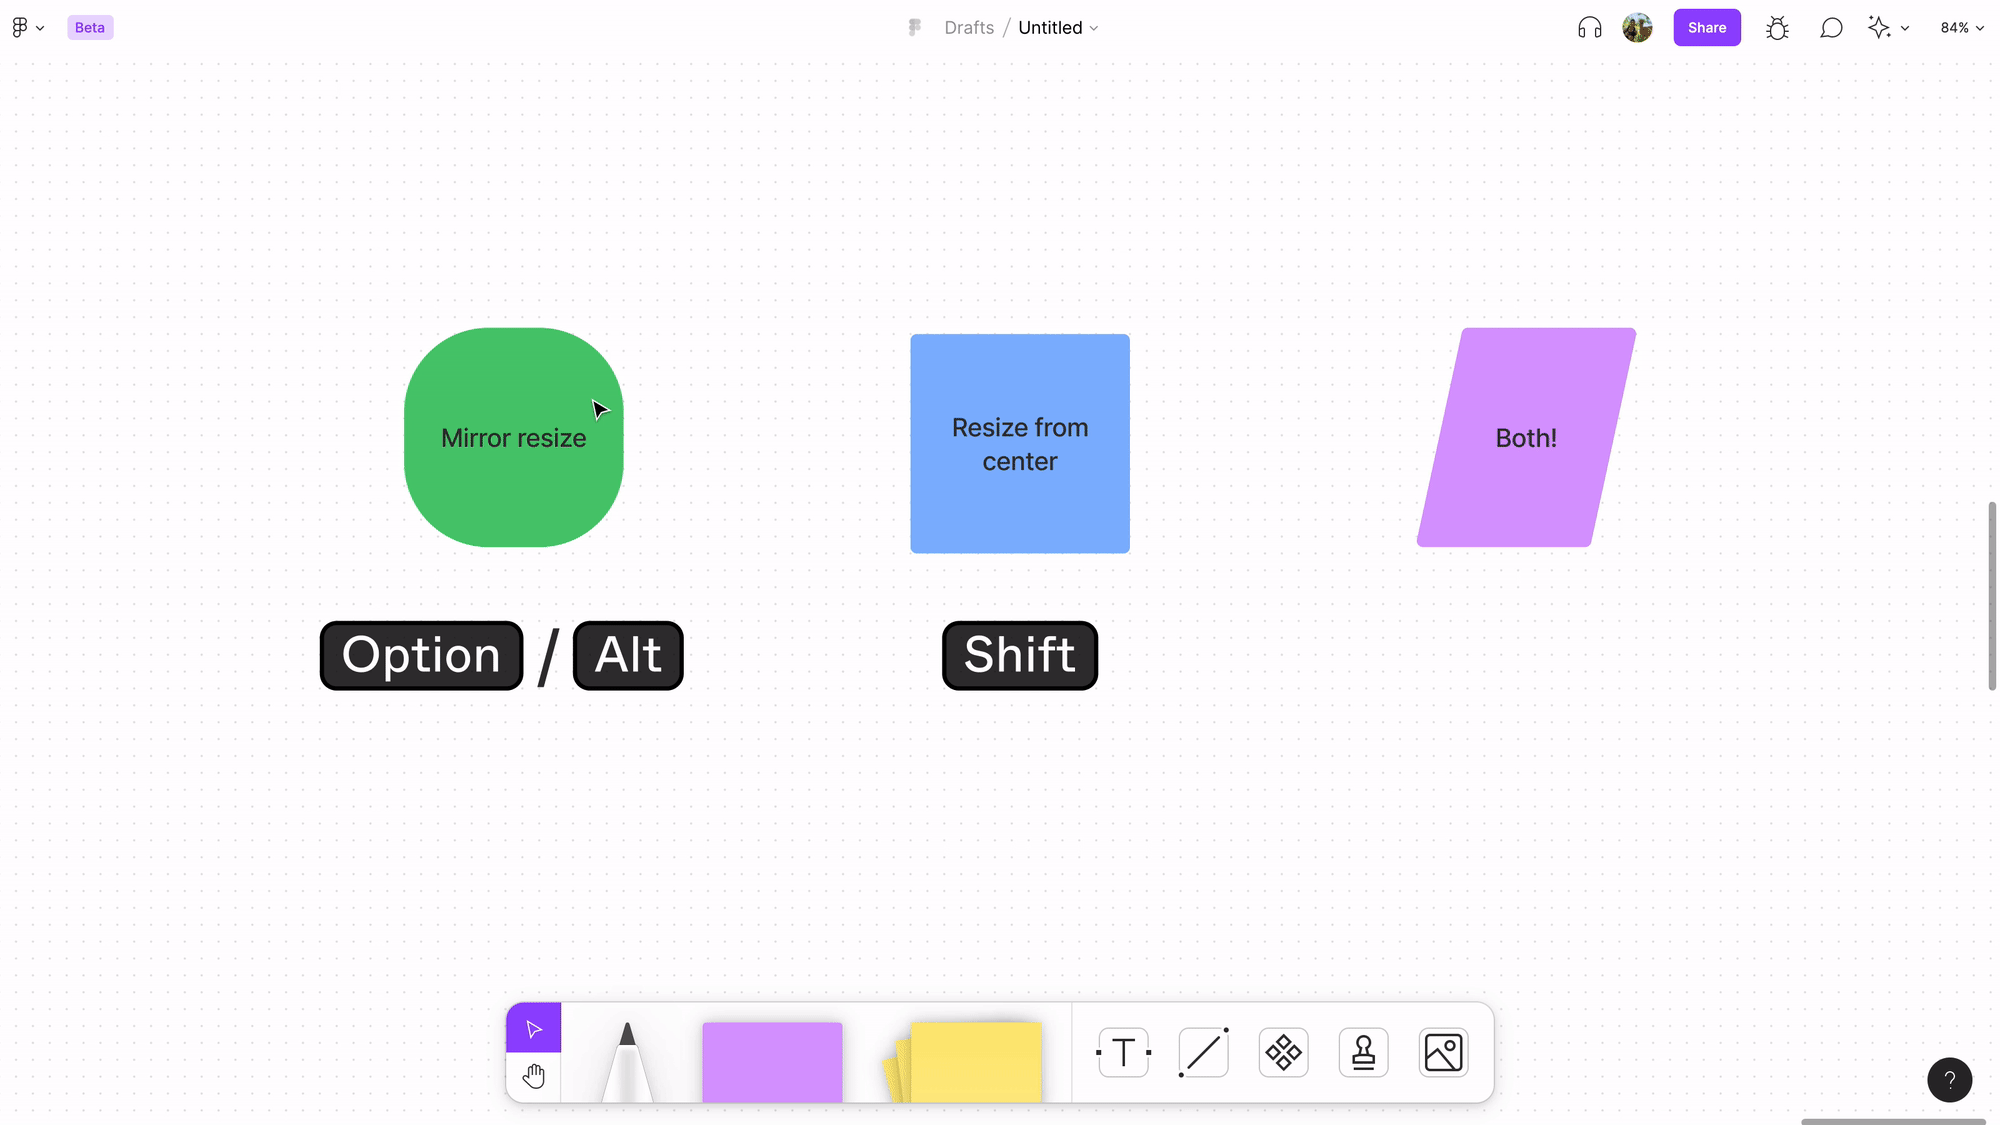2000x1125 pixels.
Task: Open the bug report icon
Action: tap(1777, 28)
